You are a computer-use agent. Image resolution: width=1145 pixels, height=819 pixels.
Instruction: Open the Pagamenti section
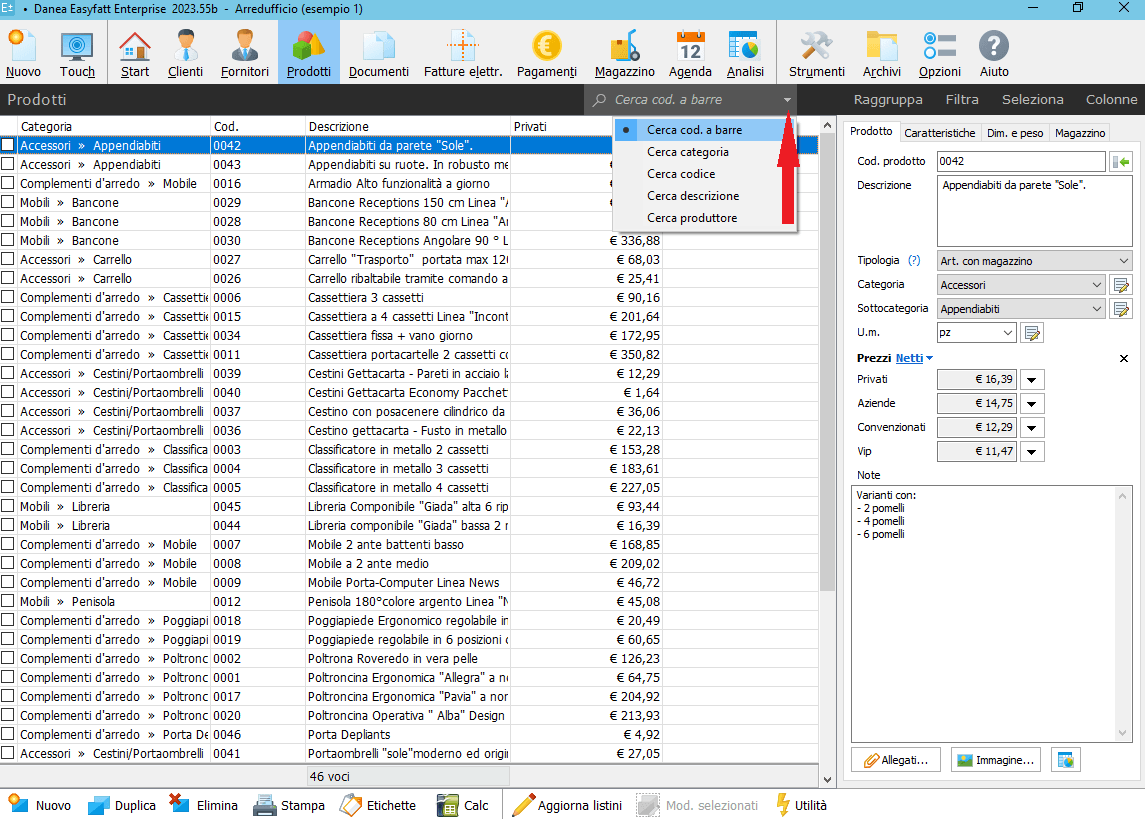pyautogui.click(x=546, y=53)
